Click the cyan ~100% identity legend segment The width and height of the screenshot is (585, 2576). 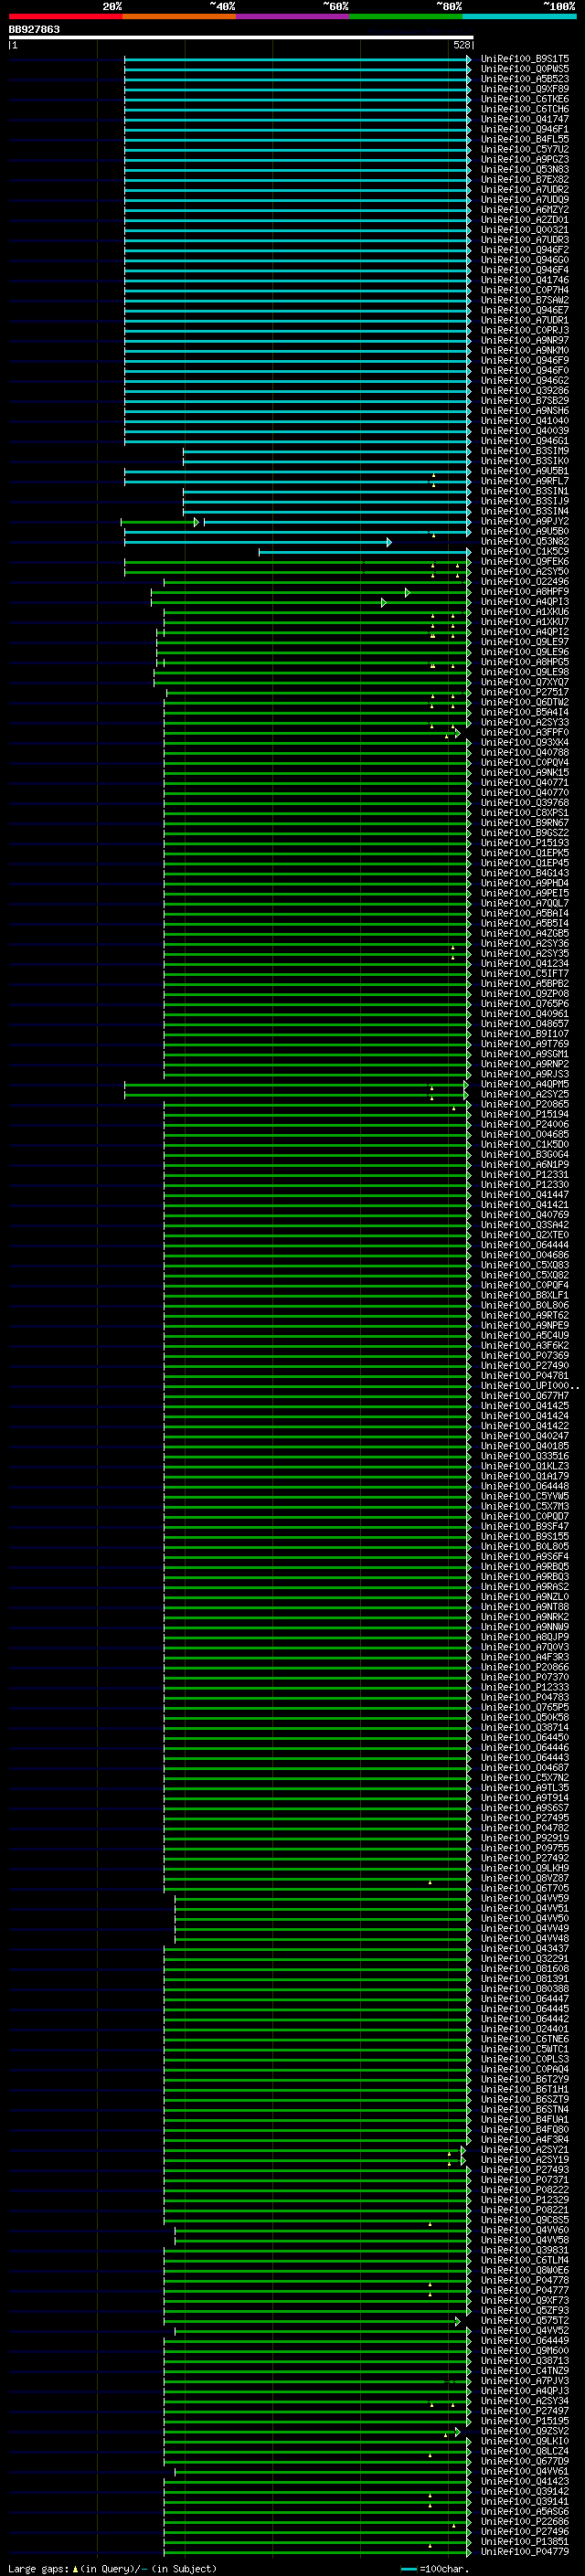519,16
